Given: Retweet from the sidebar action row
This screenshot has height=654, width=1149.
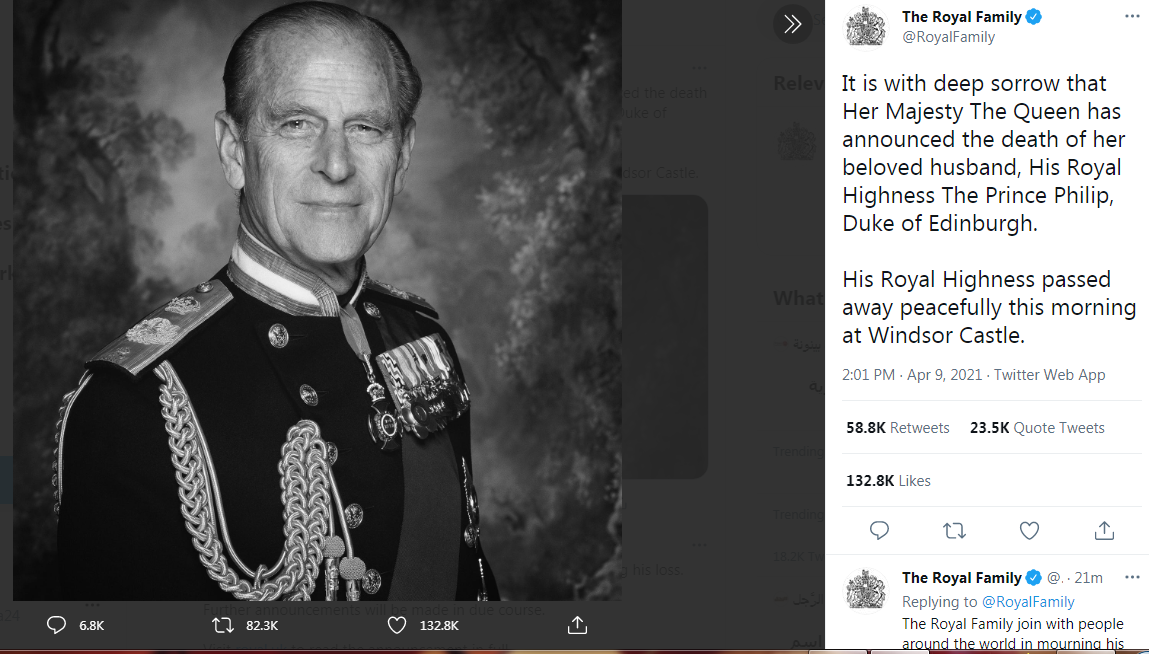Looking at the screenshot, I should tap(954, 530).
